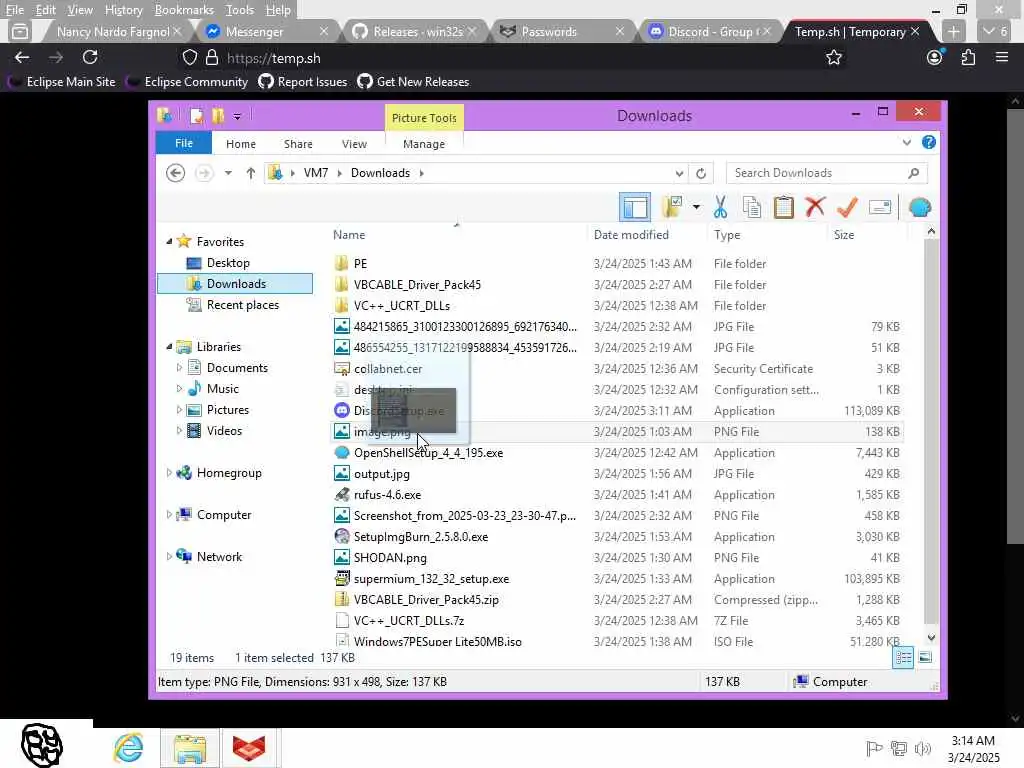Expand the Music library node
1024x768 pixels.
180,389
